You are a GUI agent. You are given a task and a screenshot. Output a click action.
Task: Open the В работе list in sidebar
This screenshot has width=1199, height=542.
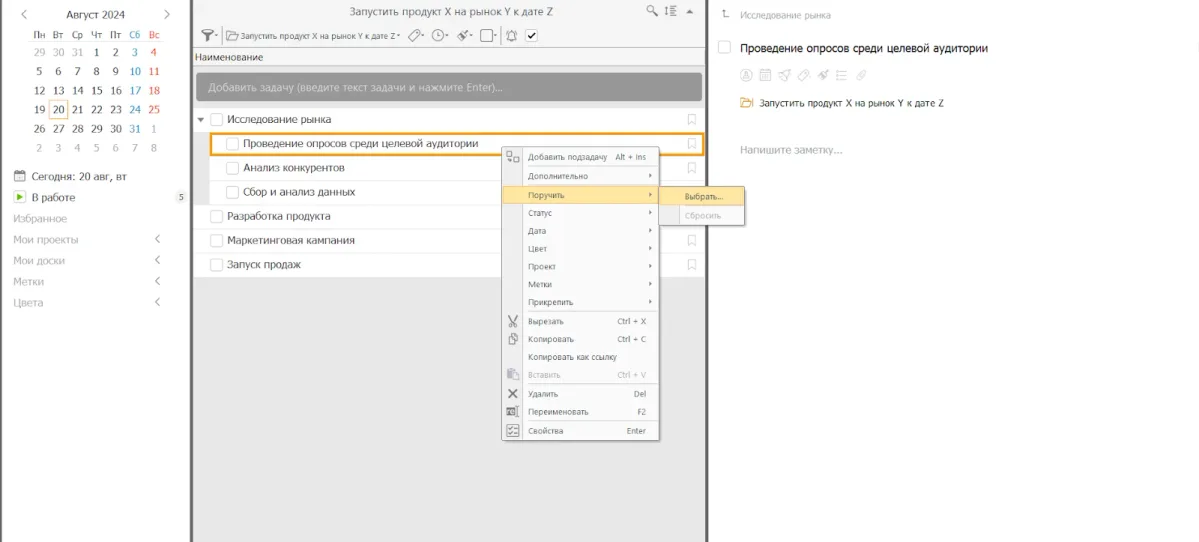click(53, 197)
